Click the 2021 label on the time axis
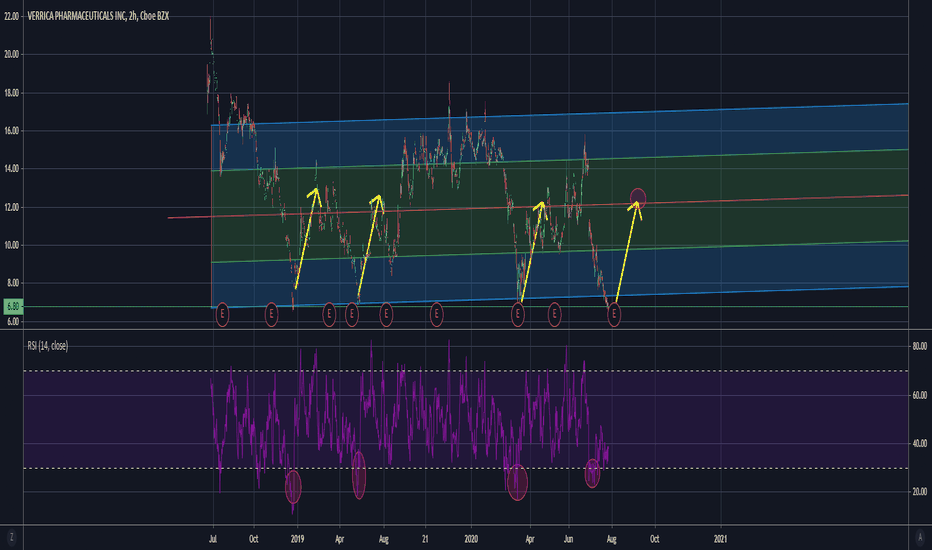 tap(720, 539)
